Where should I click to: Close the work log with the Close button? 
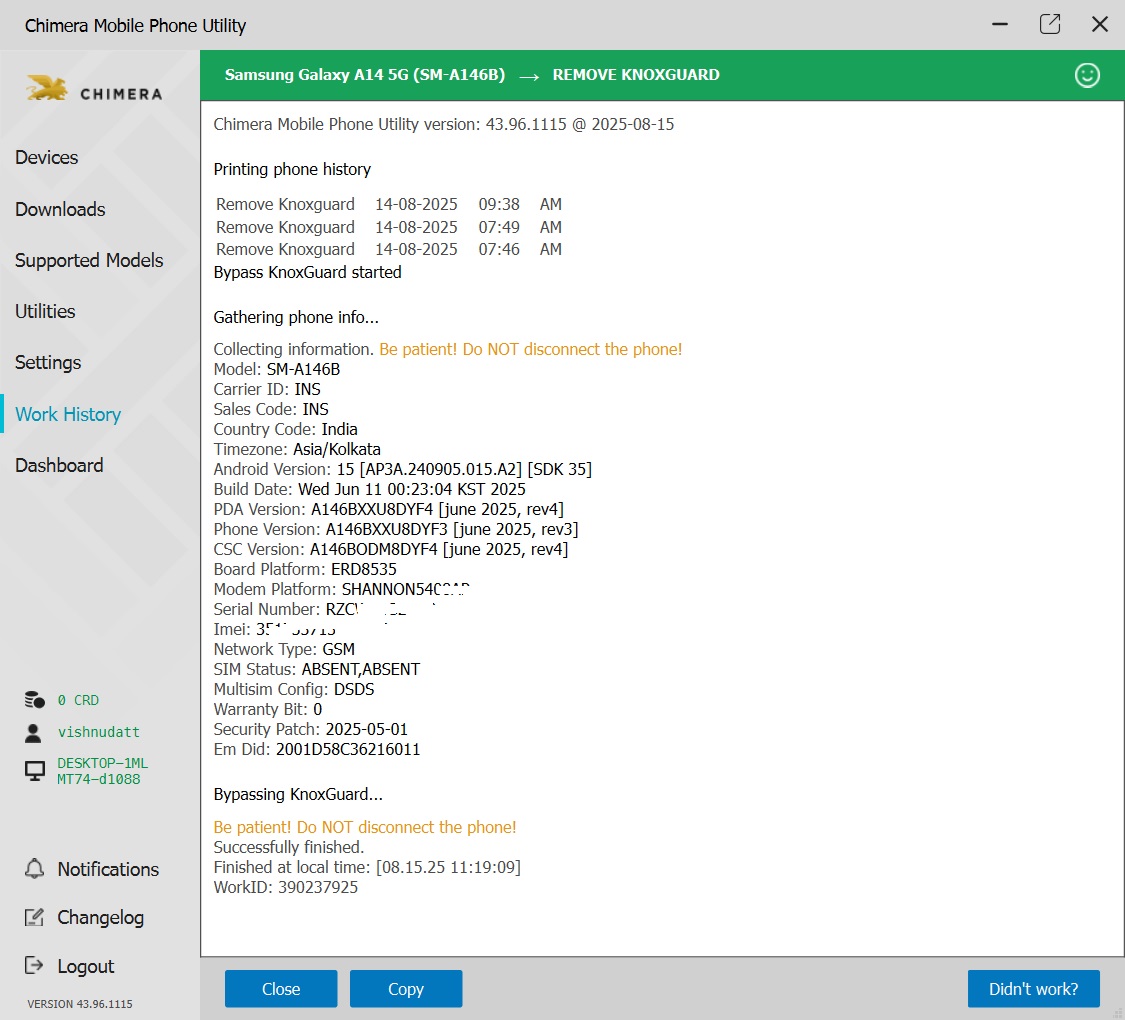[281, 988]
